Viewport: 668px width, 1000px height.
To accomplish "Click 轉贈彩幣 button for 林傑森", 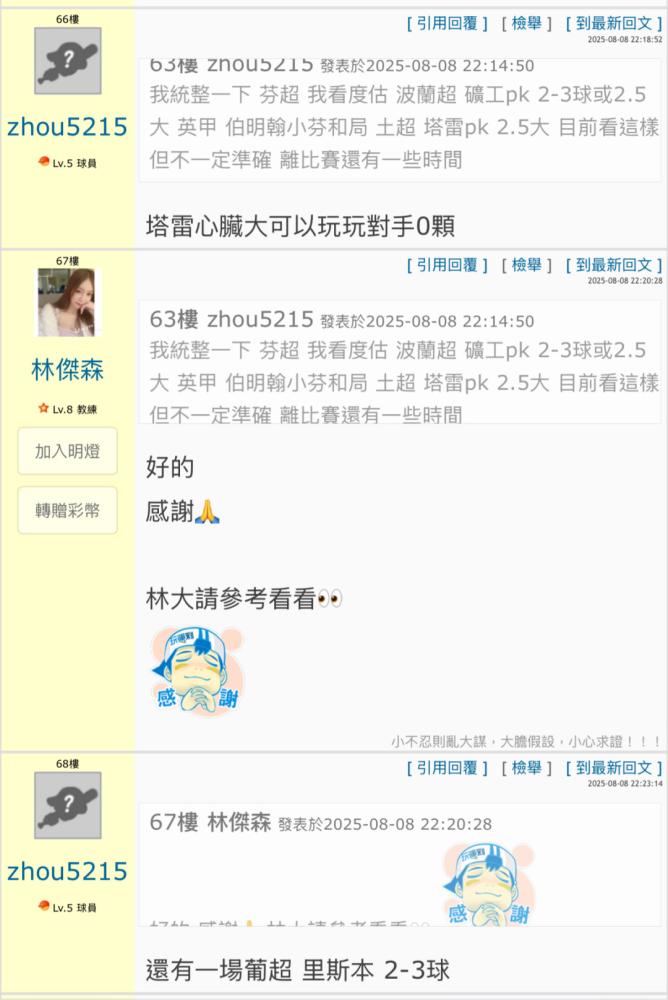I will [x=68, y=510].
